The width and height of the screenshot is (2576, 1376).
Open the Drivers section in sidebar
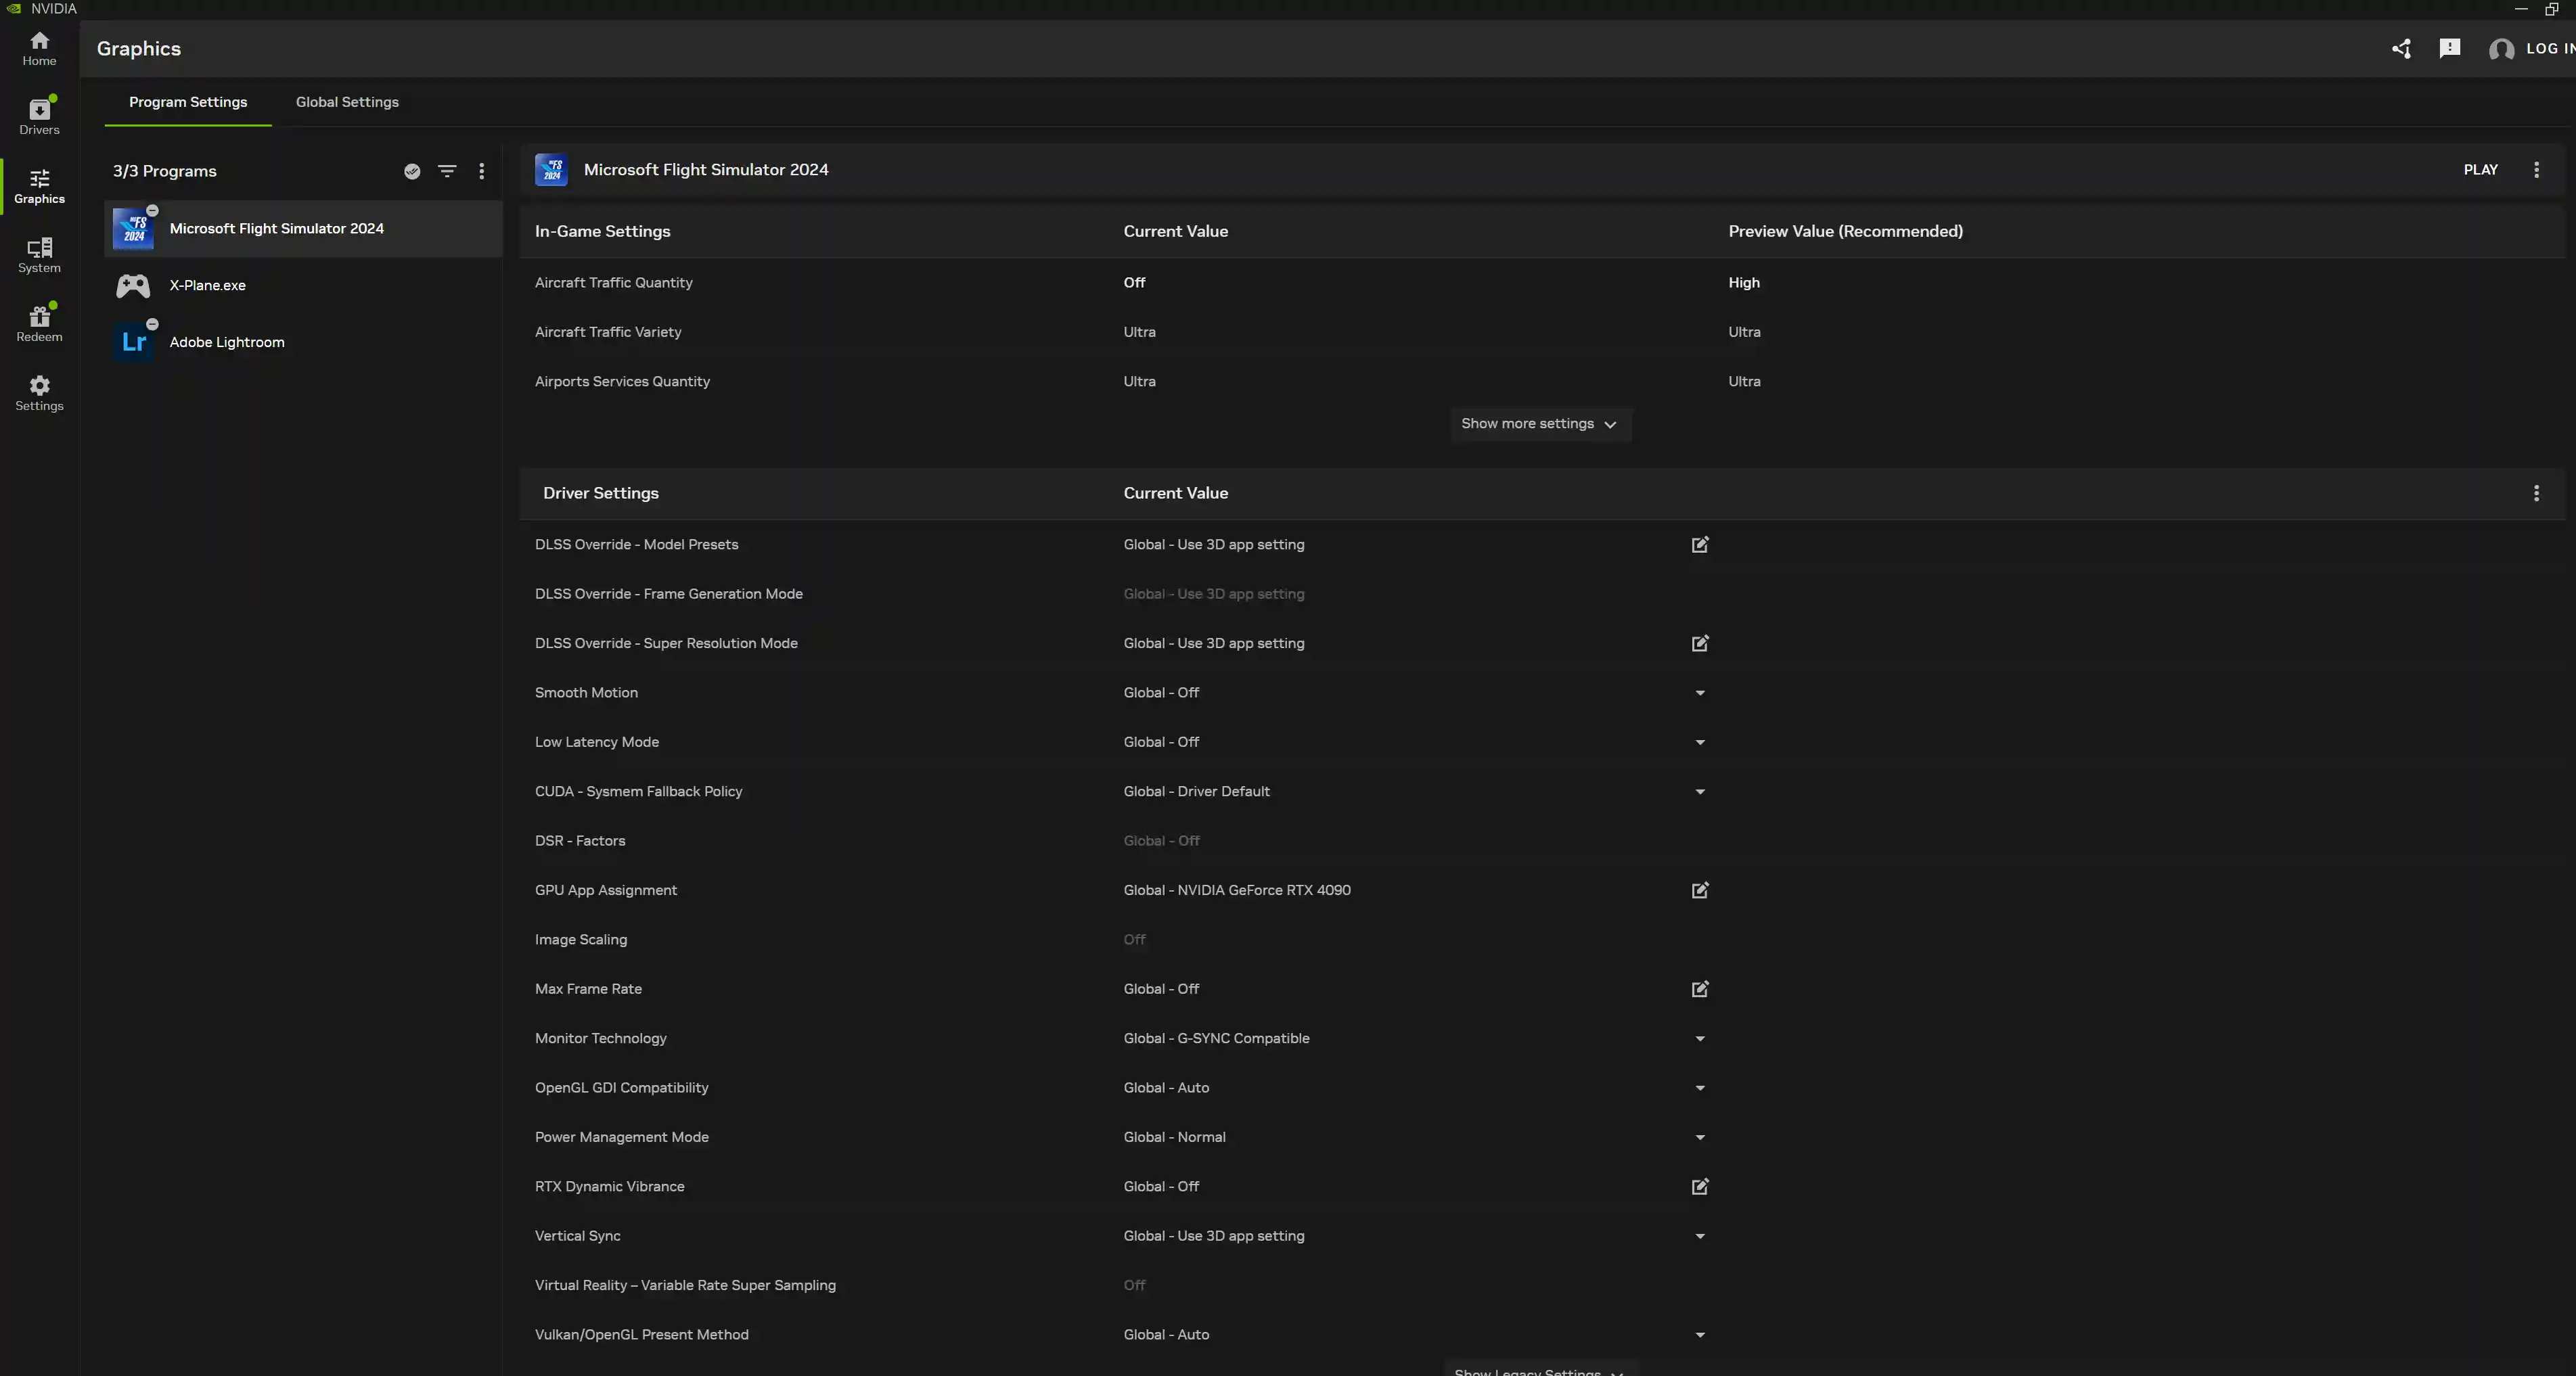39,116
